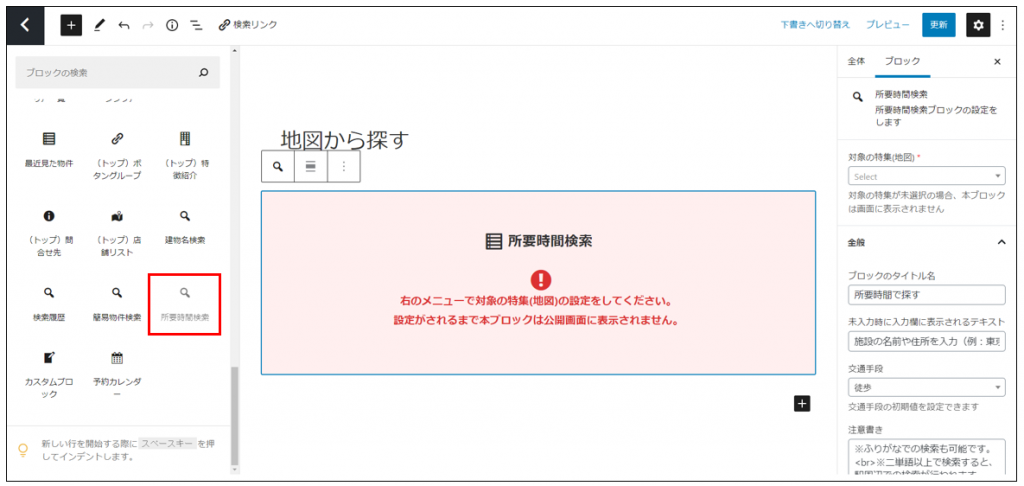The image size is (1024, 486).
Task: Switch to the ブロック sidebar tab
Action: point(903,61)
